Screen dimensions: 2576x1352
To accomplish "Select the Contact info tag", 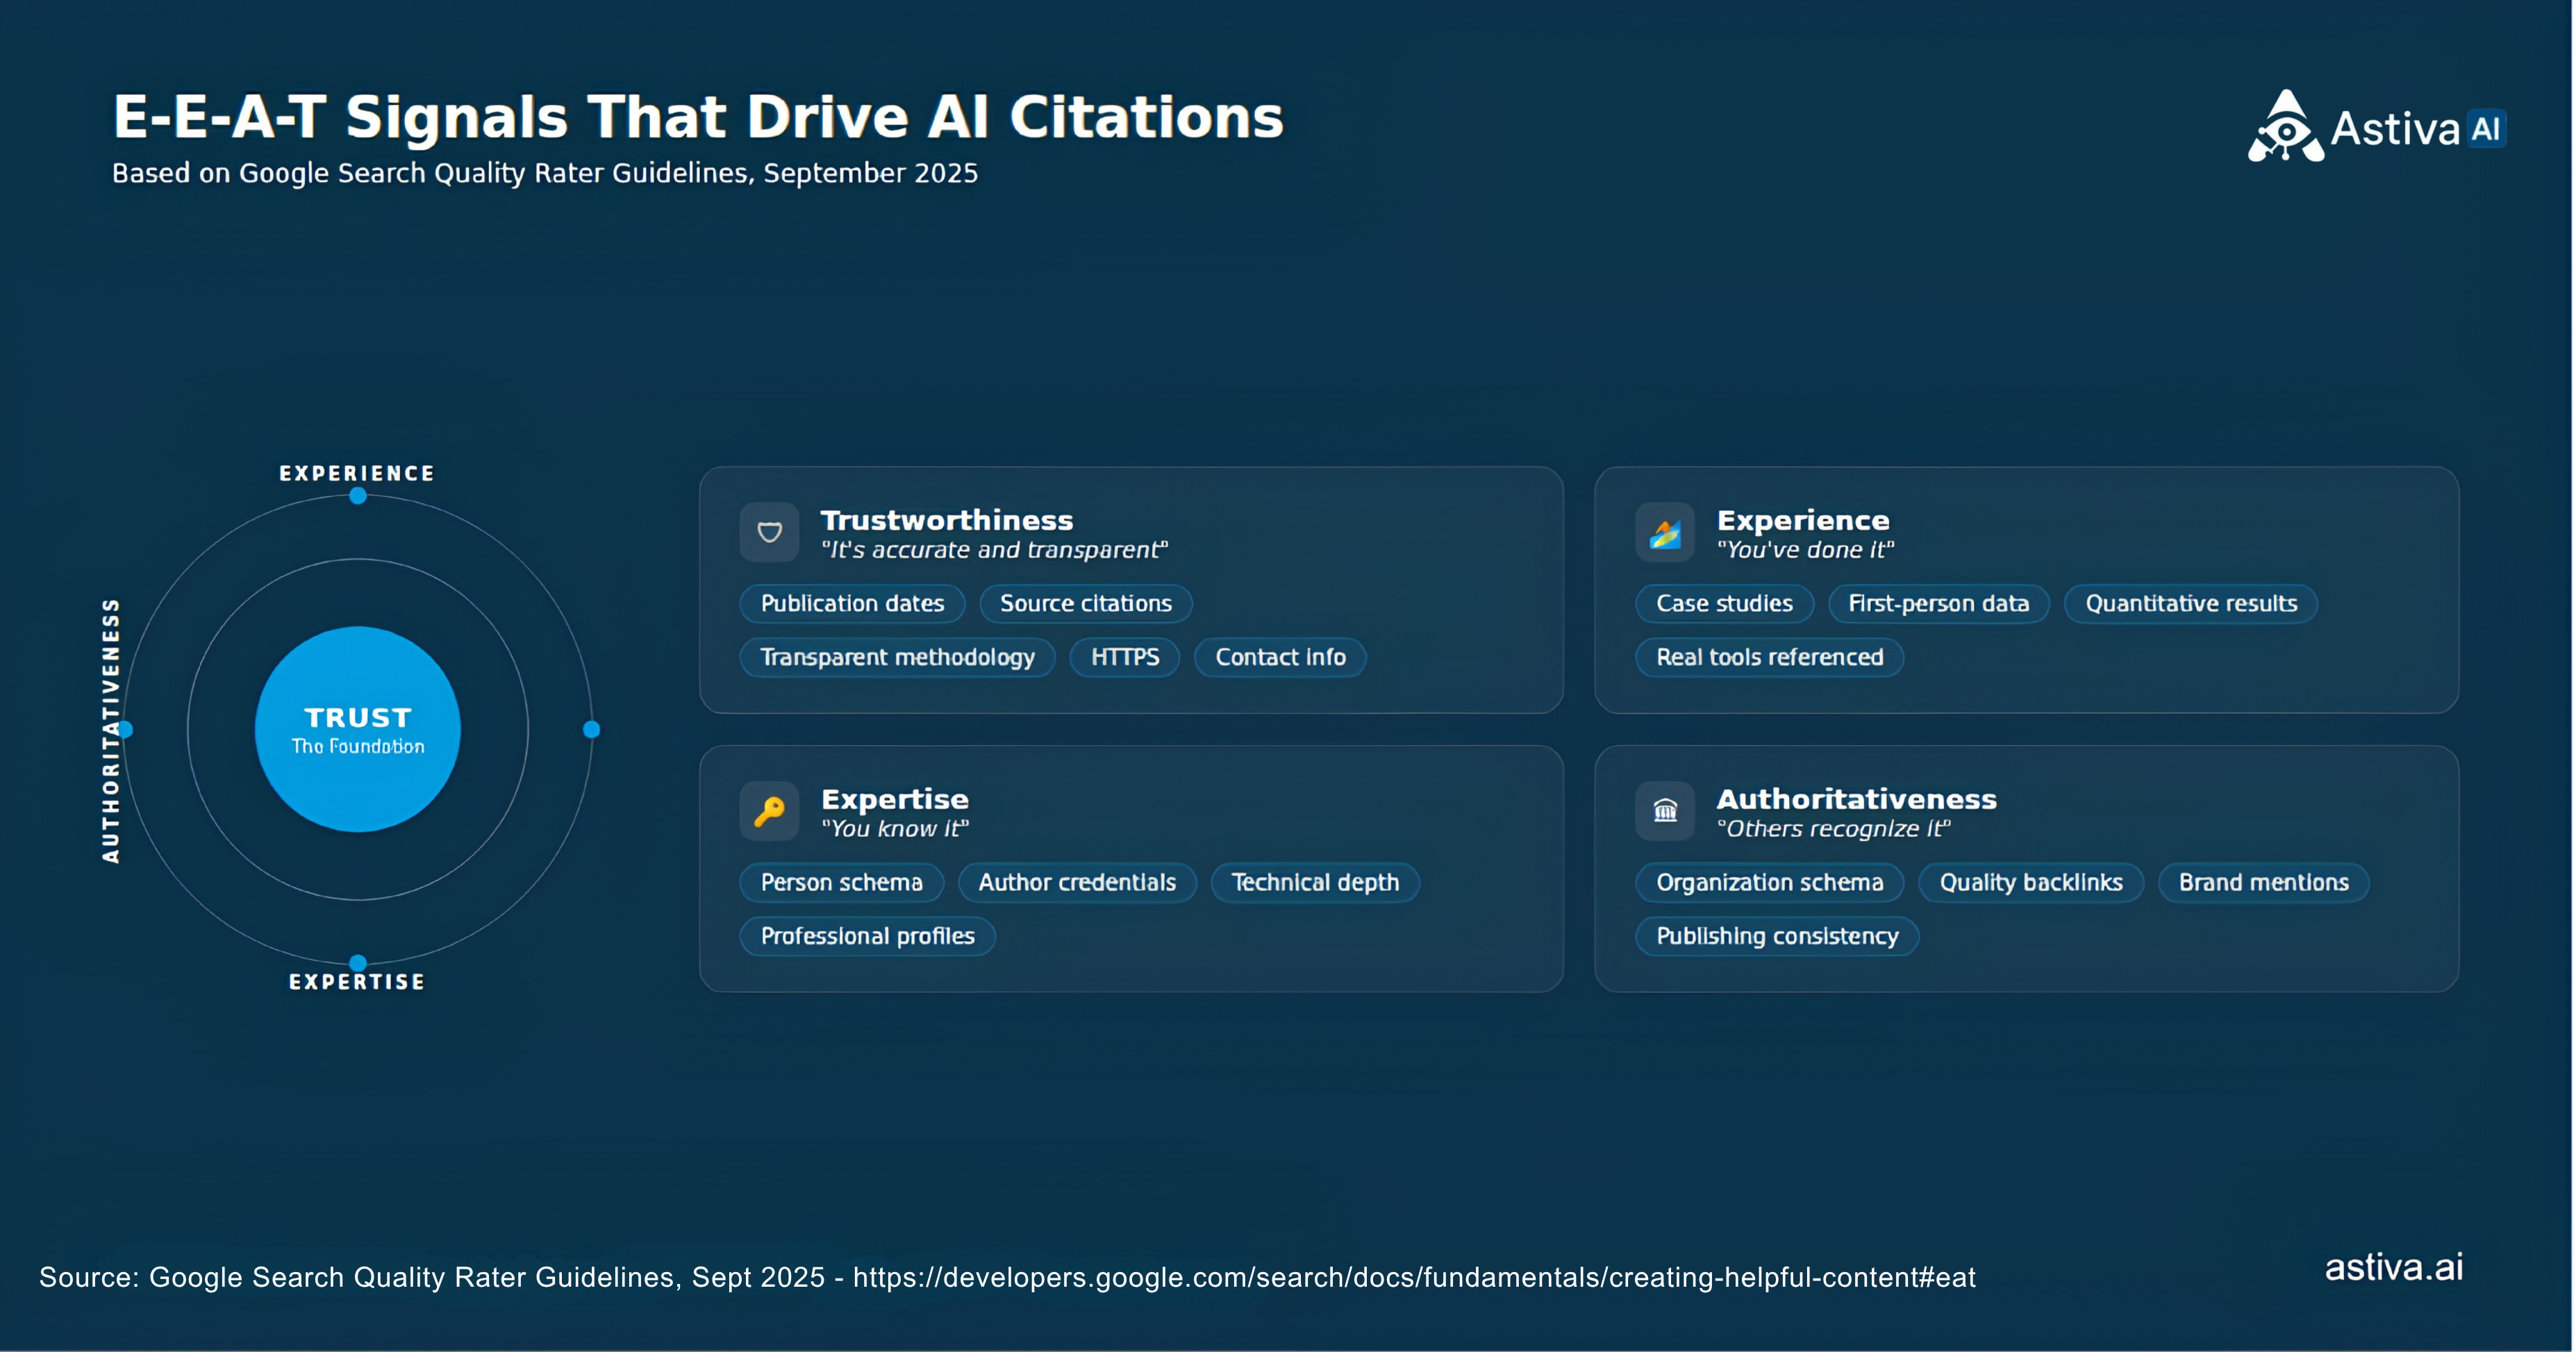I will (1280, 658).
